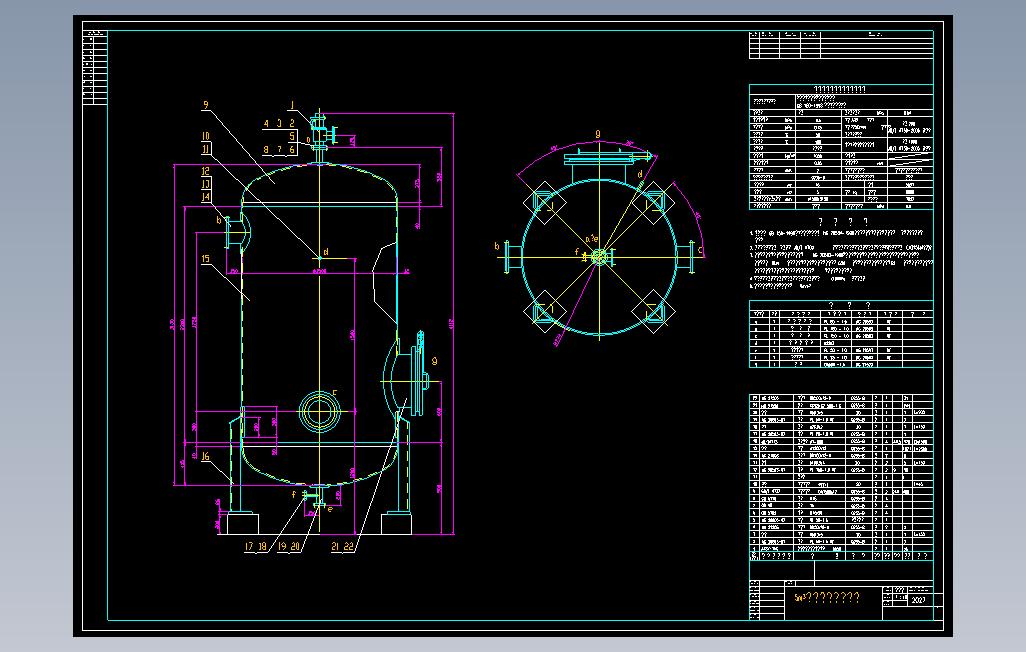
Task: Click nozzle label 'e' at the bottom outlet
Action: click(330, 509)
